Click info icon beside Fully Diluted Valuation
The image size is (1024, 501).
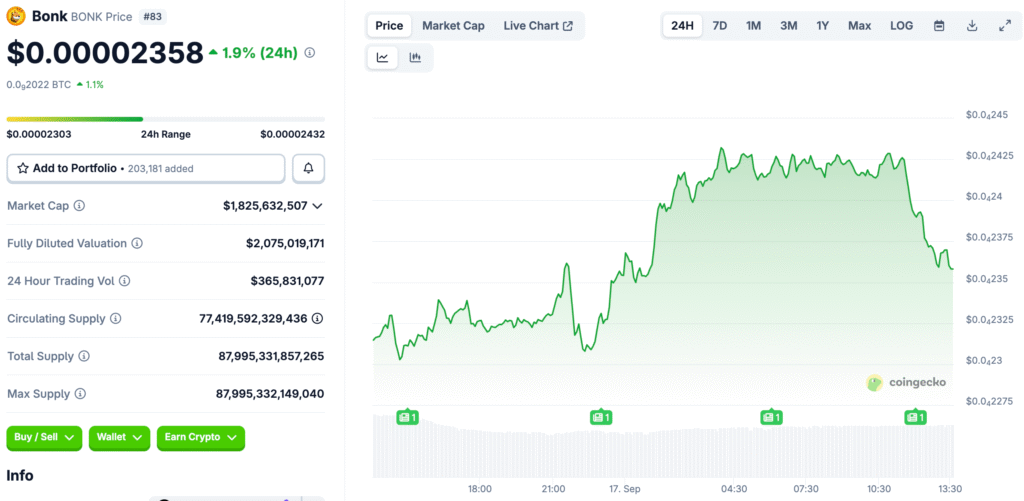coord(137,243)
